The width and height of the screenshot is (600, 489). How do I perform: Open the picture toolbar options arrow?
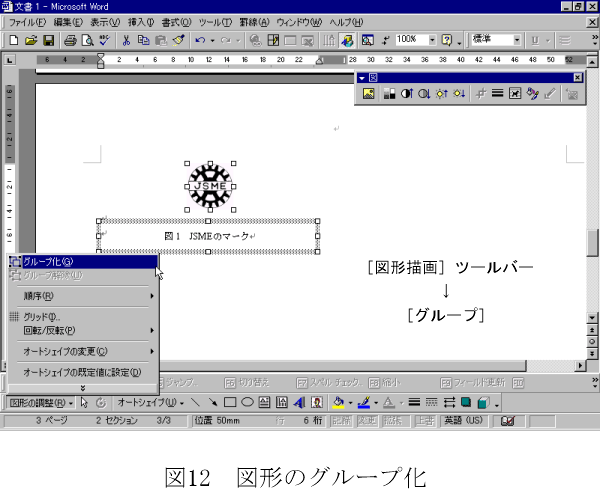point(362,78)
